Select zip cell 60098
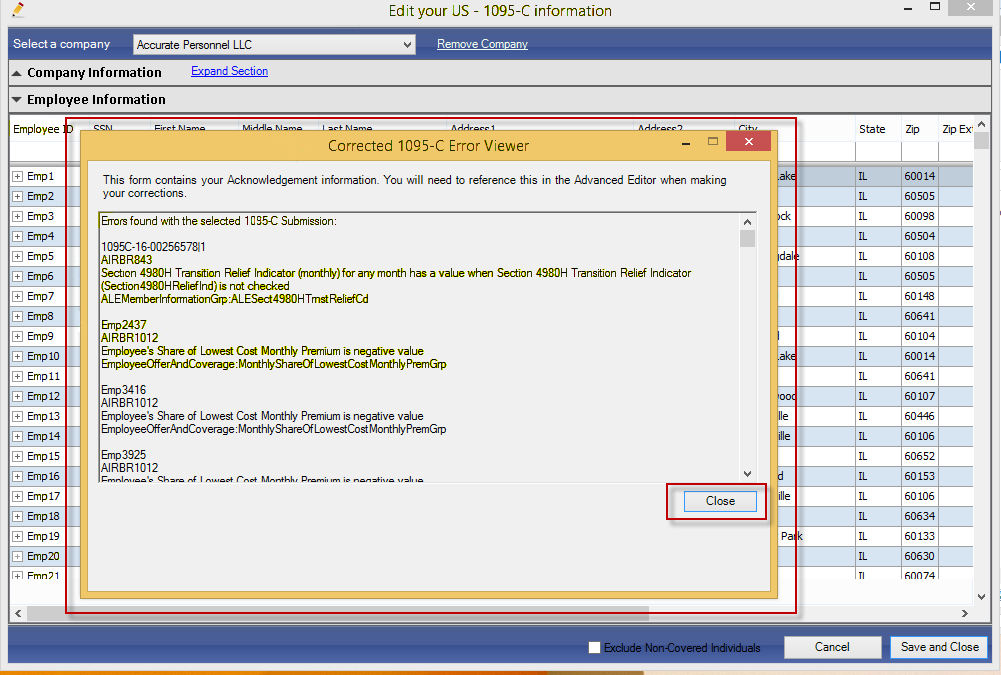1001x675 pixels. [919, 216]
